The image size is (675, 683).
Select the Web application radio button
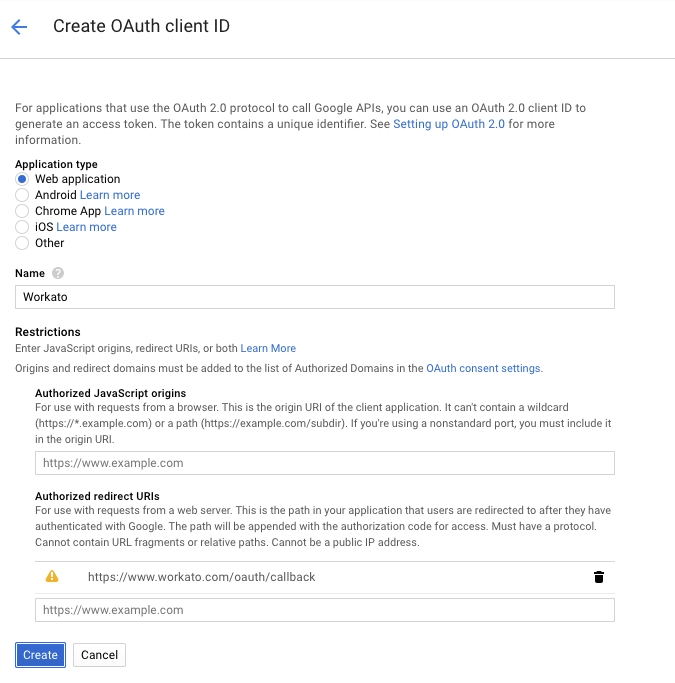[x=22, y=179]
